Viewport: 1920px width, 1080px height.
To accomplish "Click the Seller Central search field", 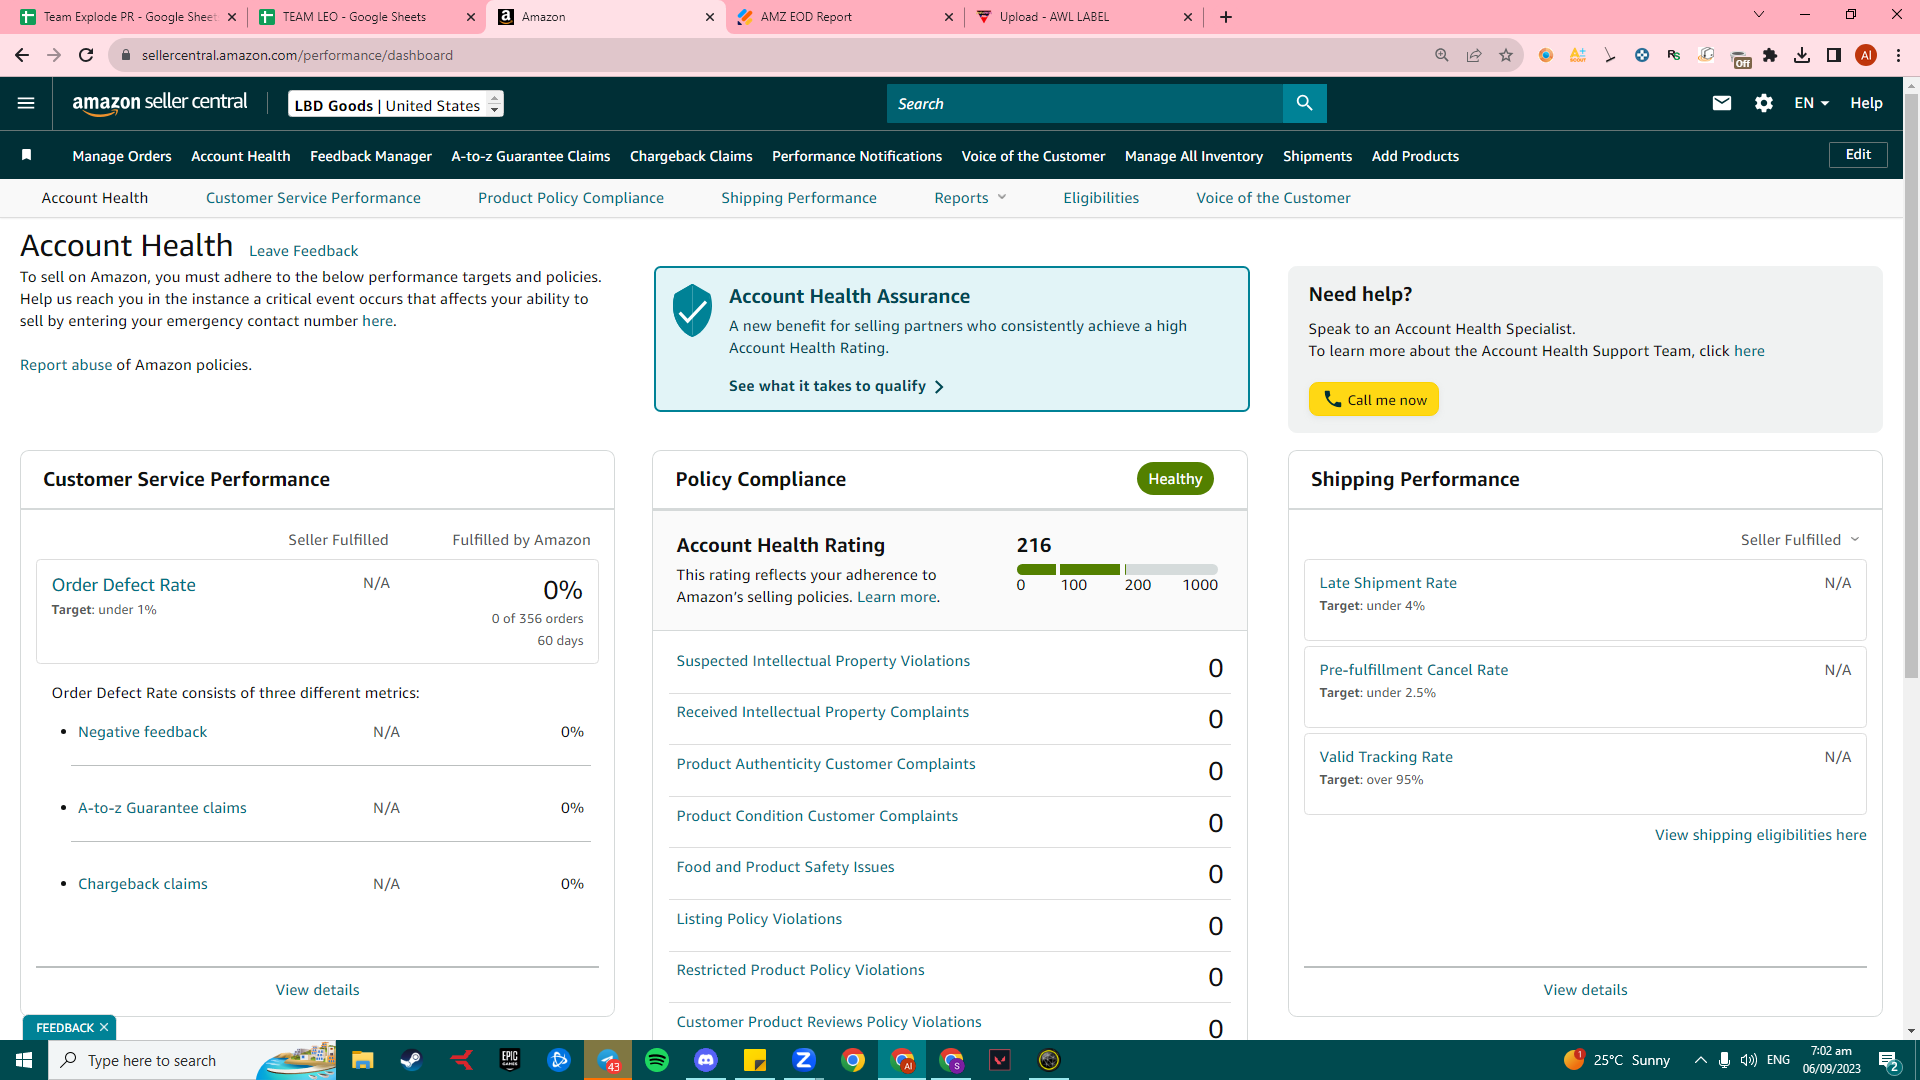I will pos(1085,103).
